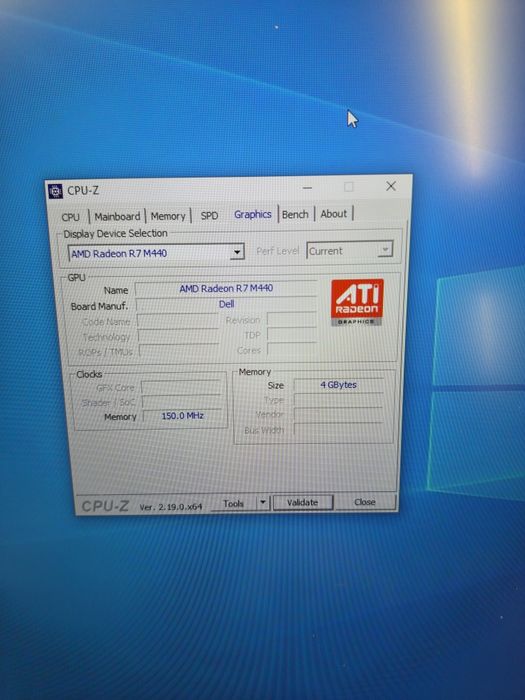
Task: Open the Mainboard tab
Action: [117, 217]
